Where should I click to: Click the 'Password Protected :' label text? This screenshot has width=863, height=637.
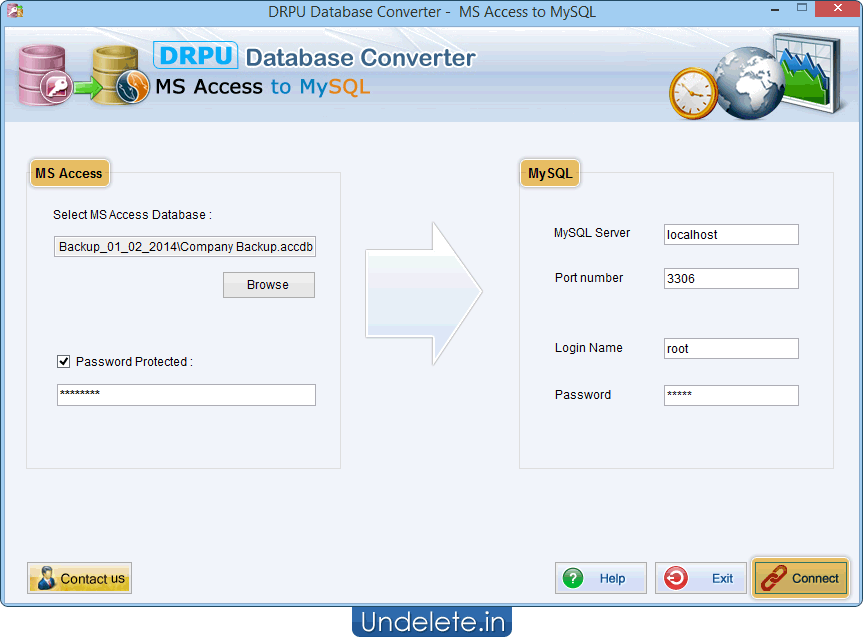134,362
